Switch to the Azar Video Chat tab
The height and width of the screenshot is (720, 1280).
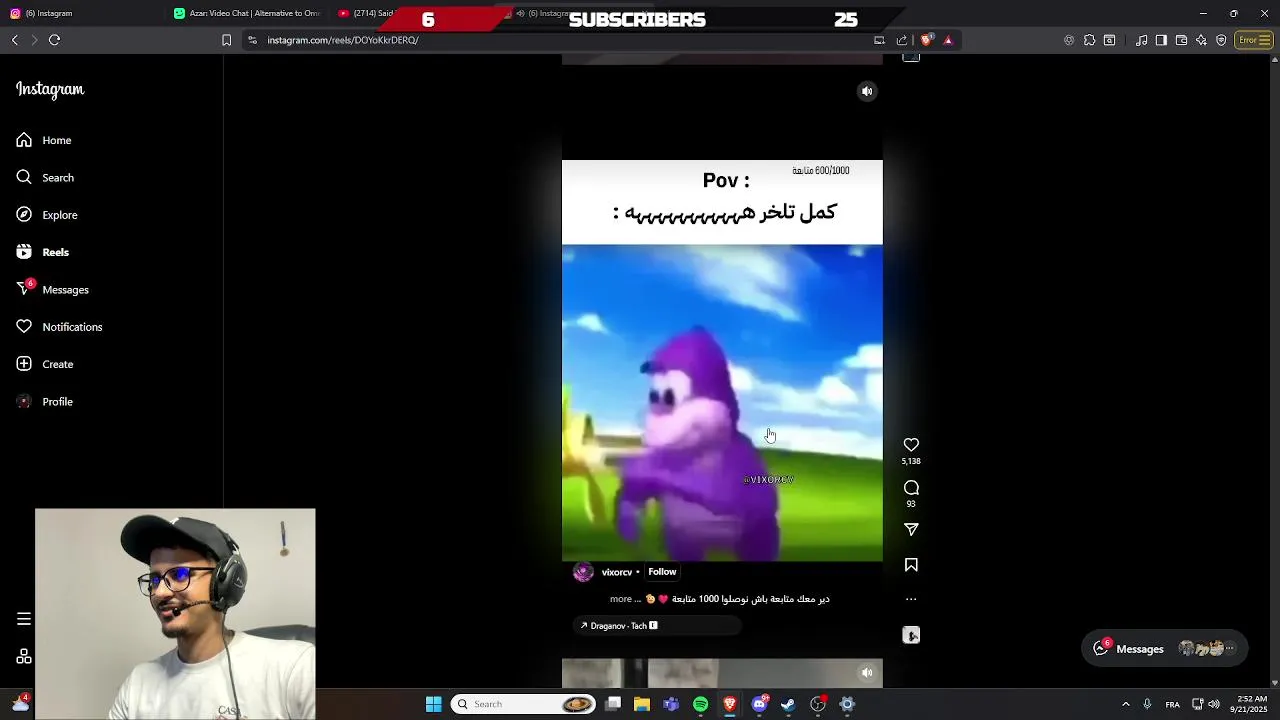click(246, 13)
